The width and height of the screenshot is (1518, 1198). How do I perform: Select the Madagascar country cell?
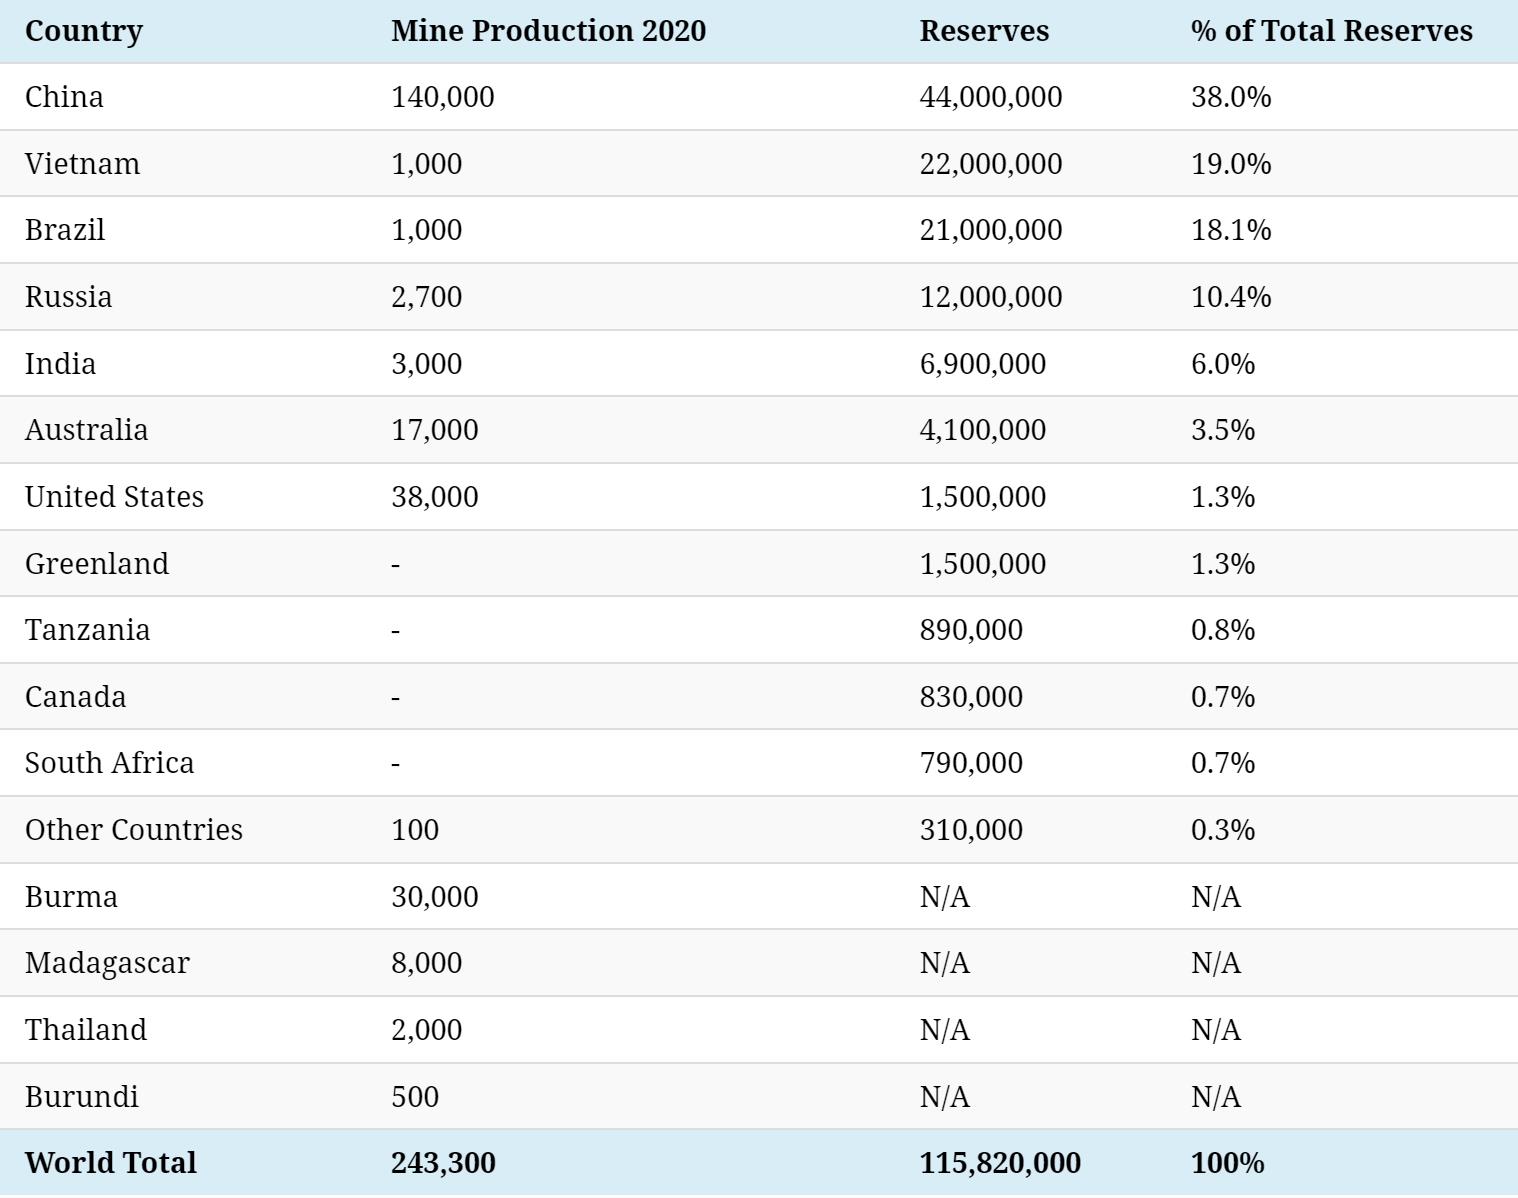point(107,963)
